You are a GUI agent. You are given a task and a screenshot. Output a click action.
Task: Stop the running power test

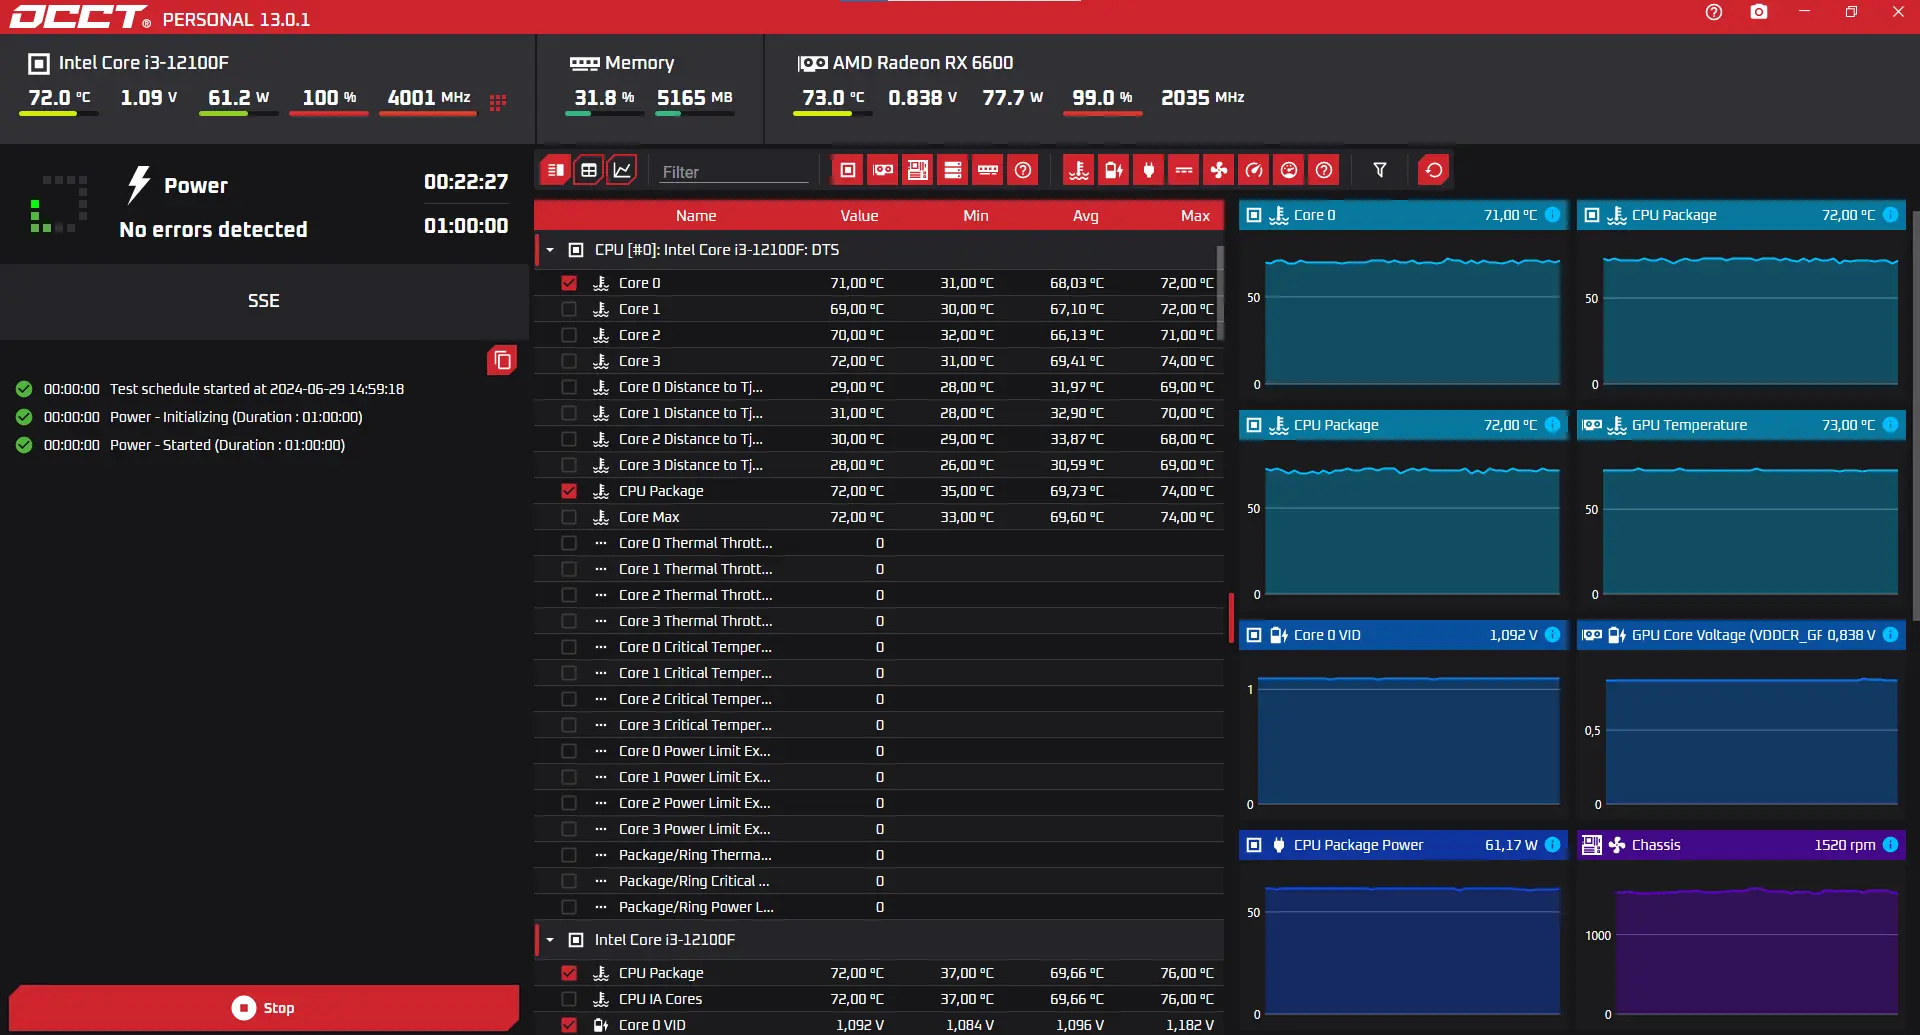tap(264, 1008)
